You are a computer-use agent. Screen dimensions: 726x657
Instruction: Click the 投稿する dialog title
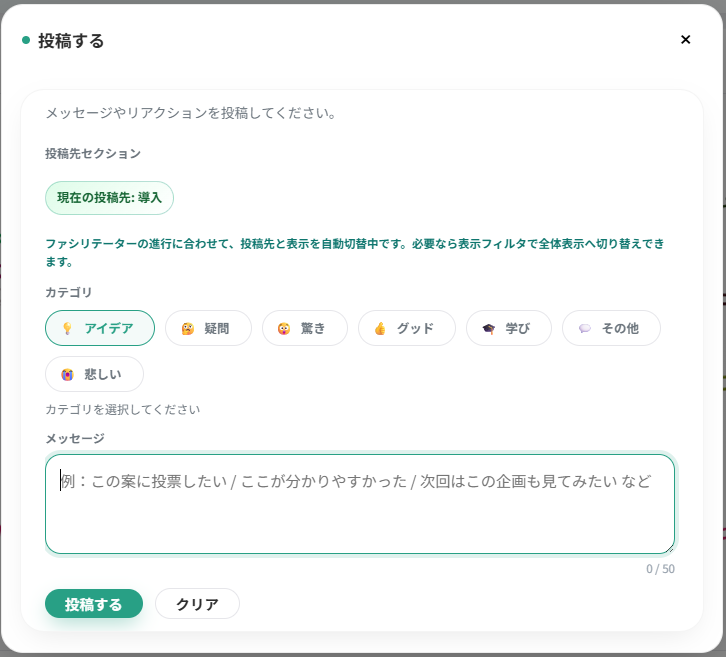coord(71,41)
